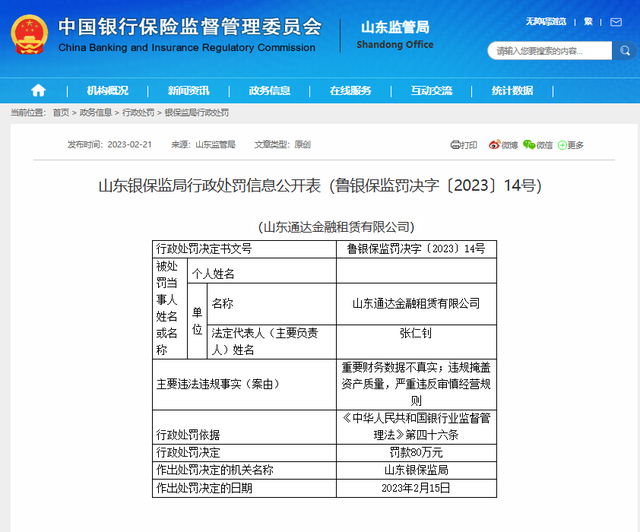Click the 名称 cell

pos(272,304)
